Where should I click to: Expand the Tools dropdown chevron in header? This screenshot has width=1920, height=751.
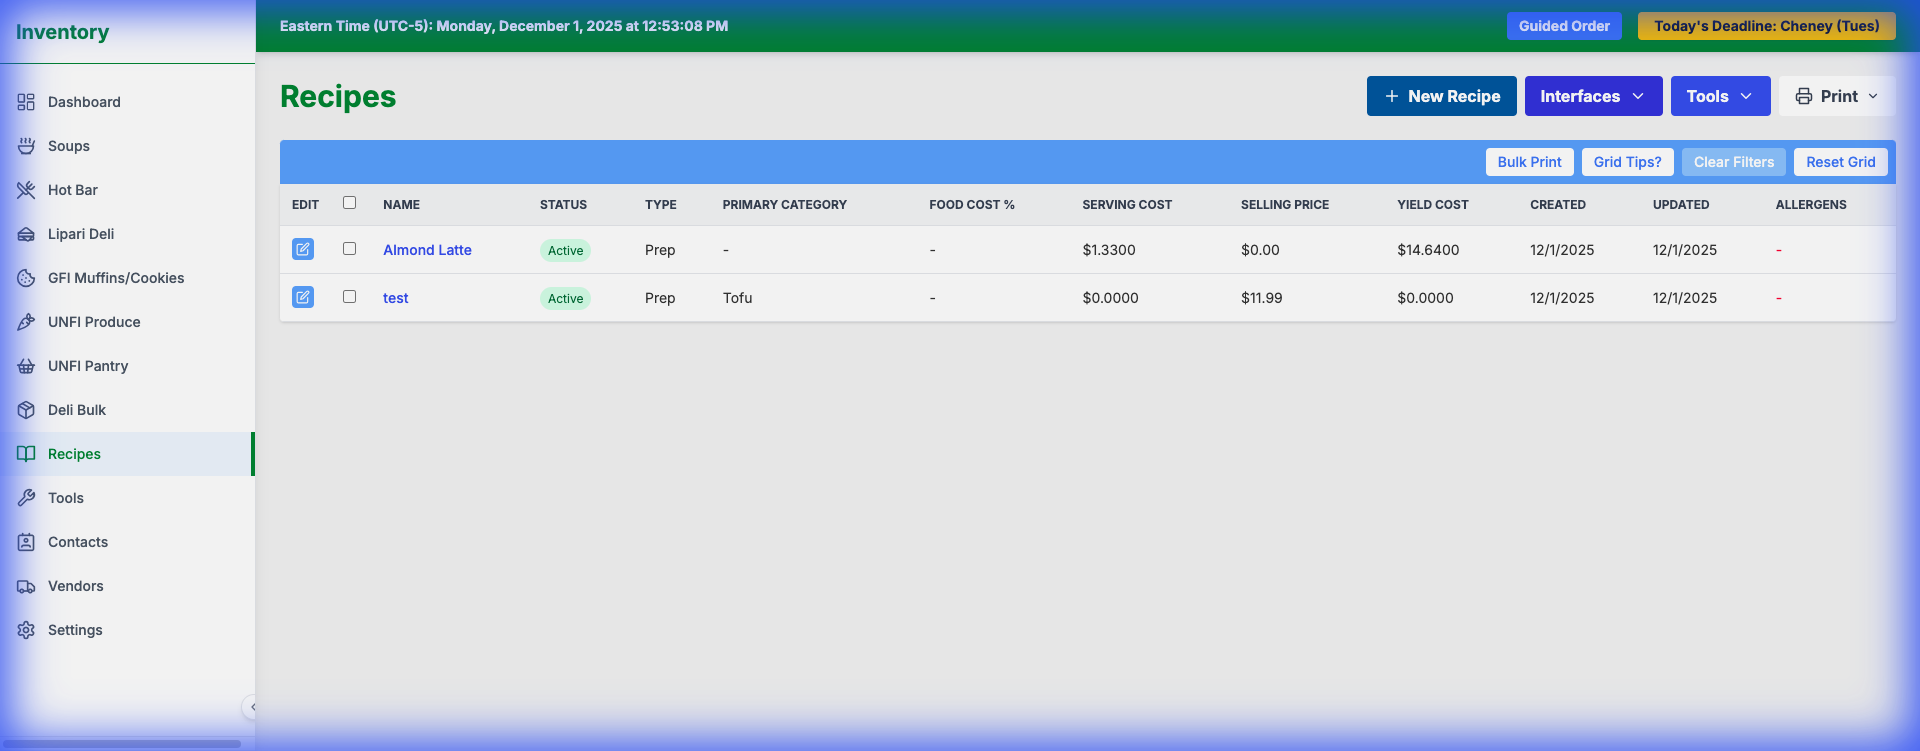(x=1746, y=96)
